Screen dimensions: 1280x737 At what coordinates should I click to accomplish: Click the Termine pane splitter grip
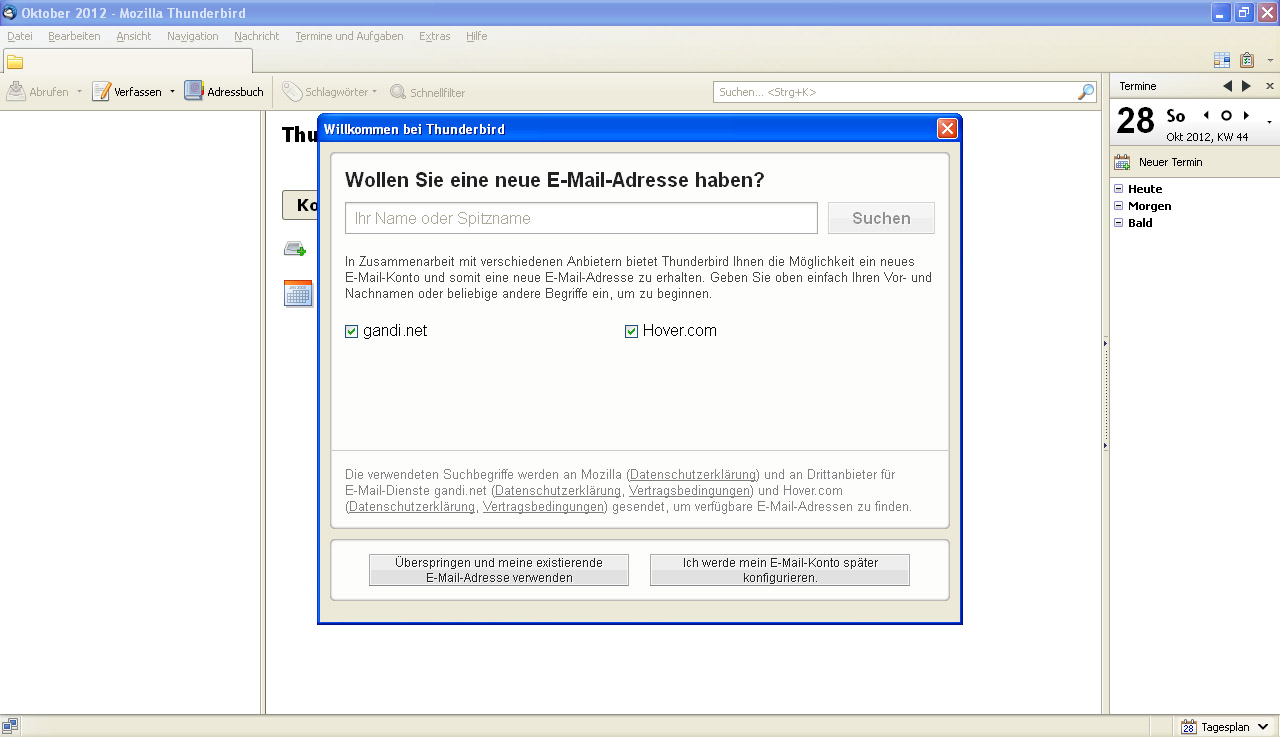[x=1106, y=392]
